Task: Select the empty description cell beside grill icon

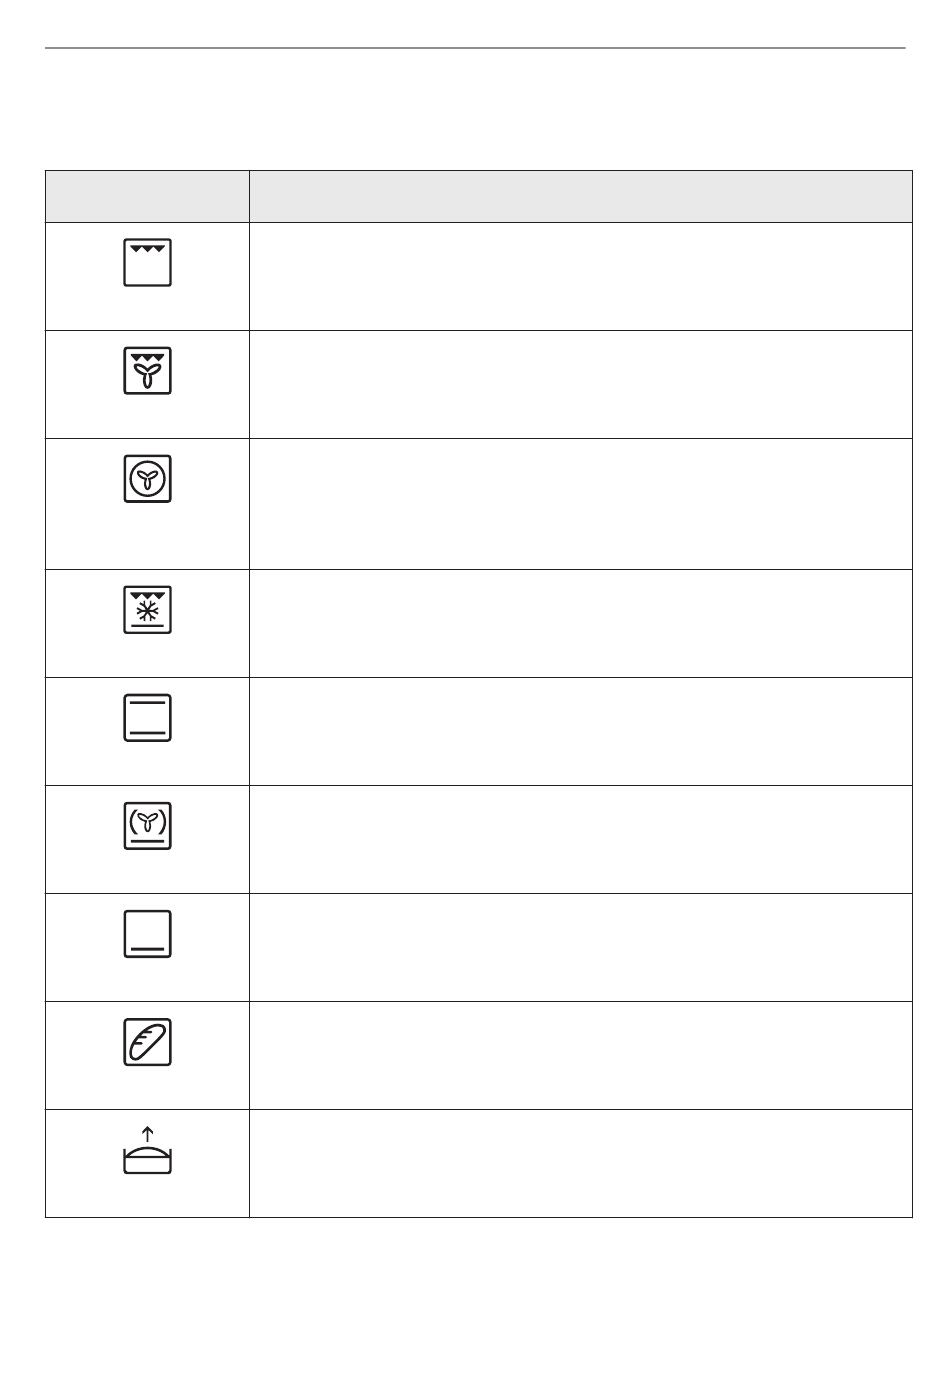Action: click(581, 276)
